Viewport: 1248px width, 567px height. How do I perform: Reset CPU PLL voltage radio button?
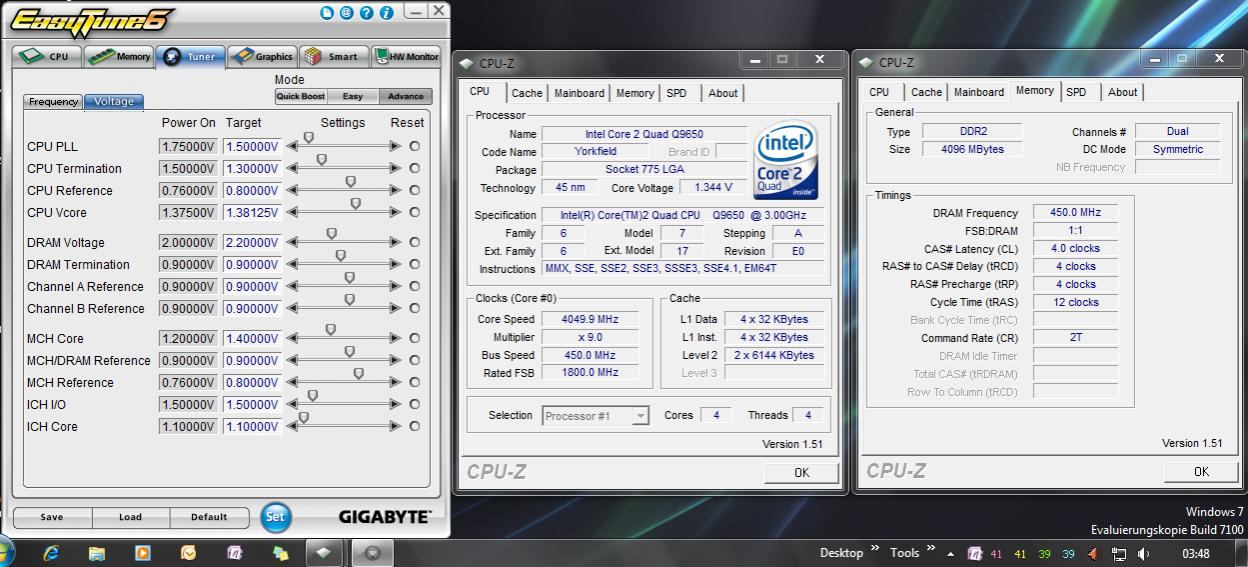click(414, 146)
